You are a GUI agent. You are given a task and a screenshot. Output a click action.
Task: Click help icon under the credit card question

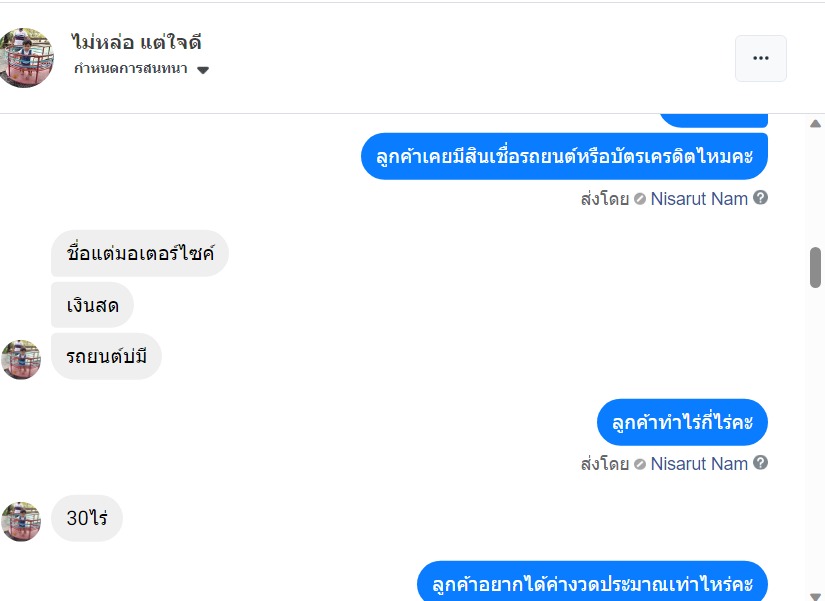[761, 198]
